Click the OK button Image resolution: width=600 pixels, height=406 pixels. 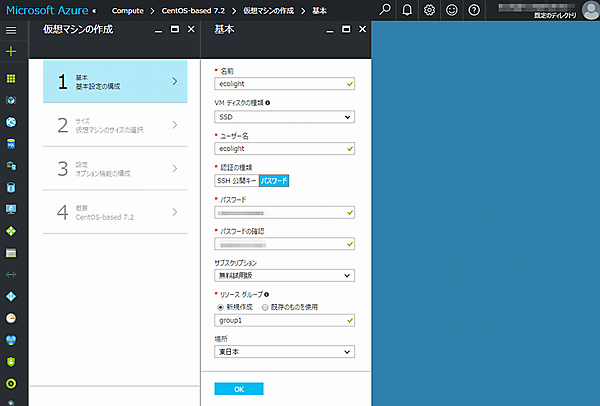pyautogui.click(x=239, y=388)
